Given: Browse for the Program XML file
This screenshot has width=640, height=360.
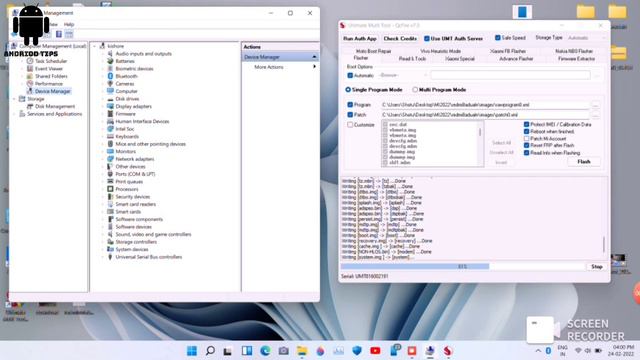Looking at the screenshot, I should pos(595,105).
